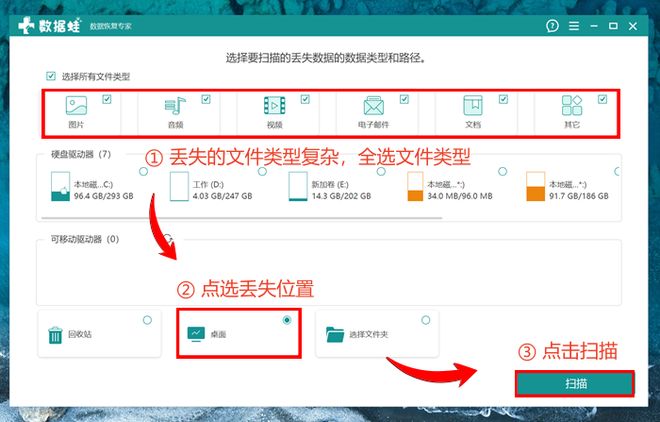Select the 工作 (D:) radio button
This screenshot has height=422, width=660.
pyautogui.click(x=262, y=172)
